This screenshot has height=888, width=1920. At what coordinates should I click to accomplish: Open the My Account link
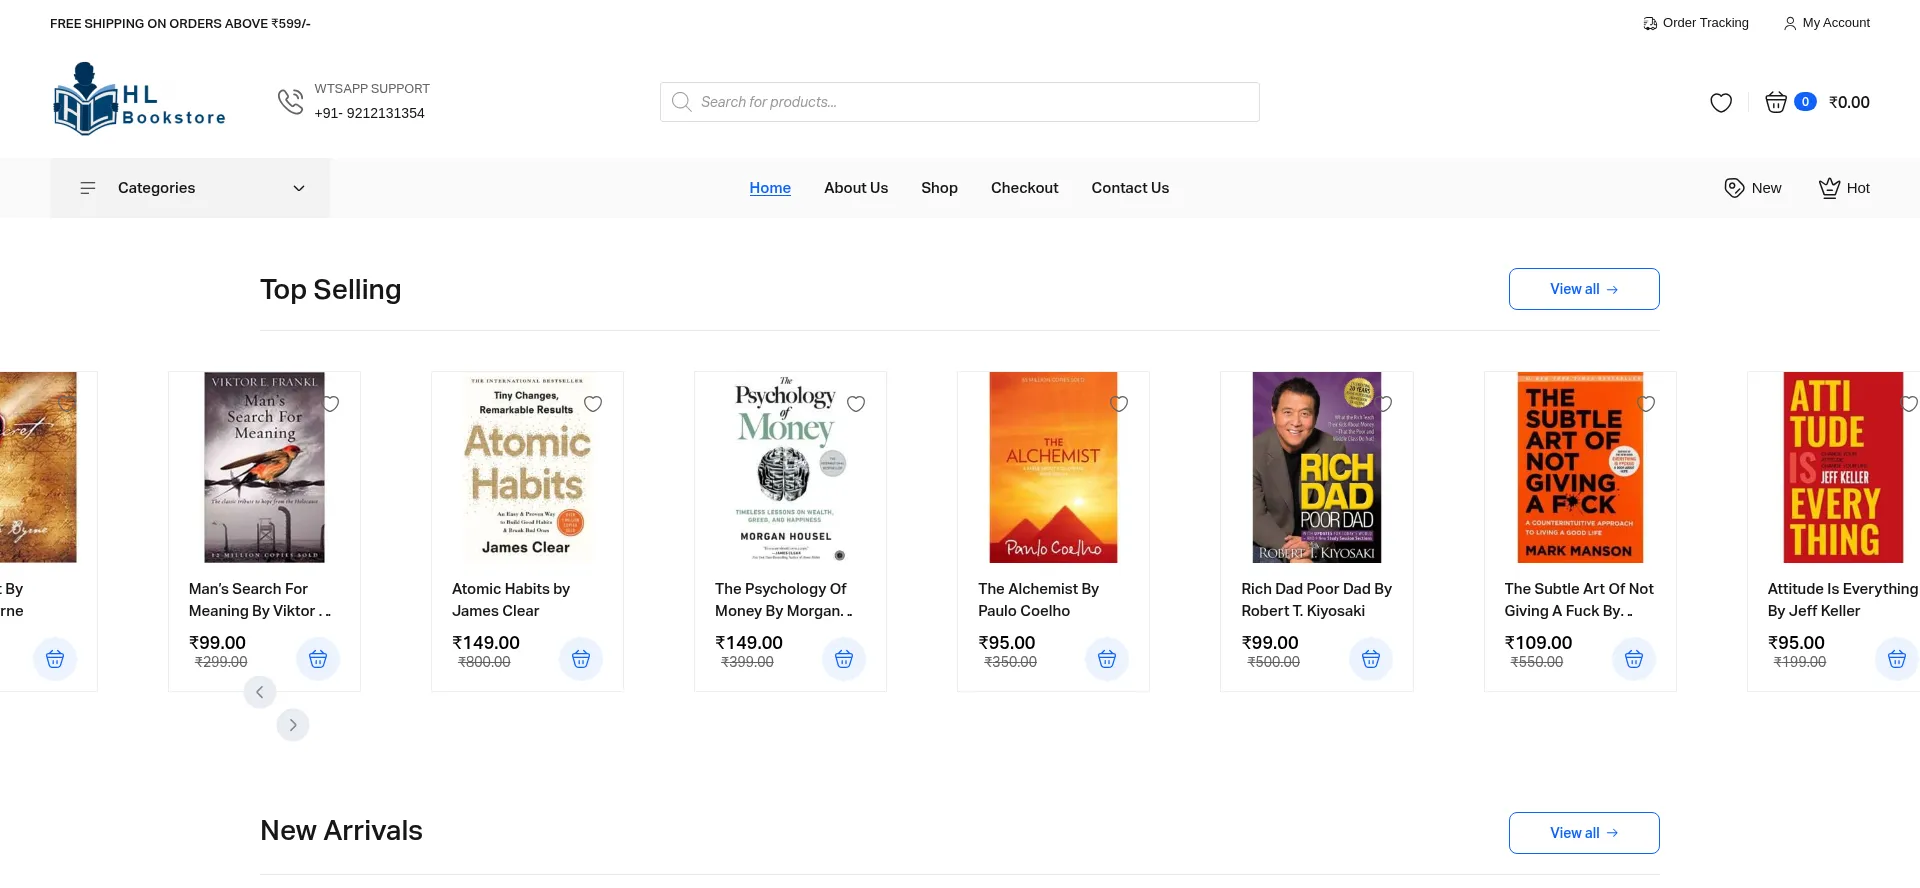(x=1827, y=23)
